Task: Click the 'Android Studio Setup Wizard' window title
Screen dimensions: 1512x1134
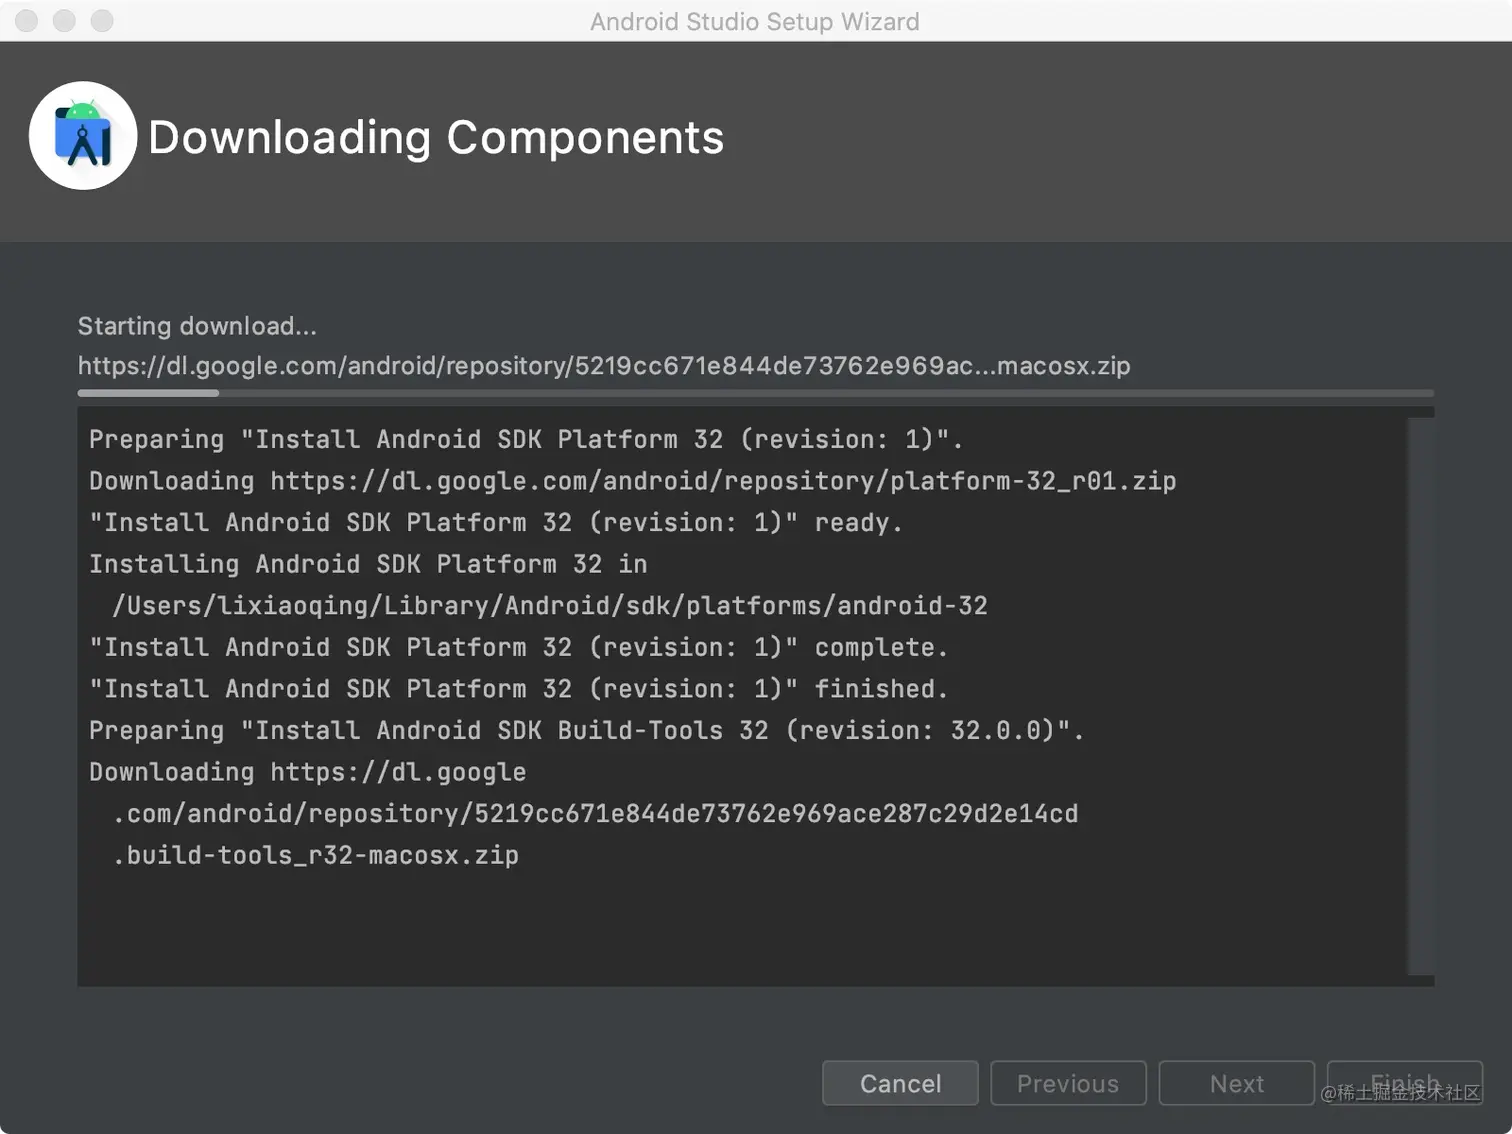Action: point(755,21)
